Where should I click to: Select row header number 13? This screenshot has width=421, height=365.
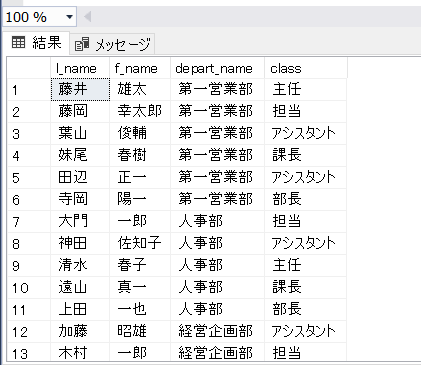point(29,352)
